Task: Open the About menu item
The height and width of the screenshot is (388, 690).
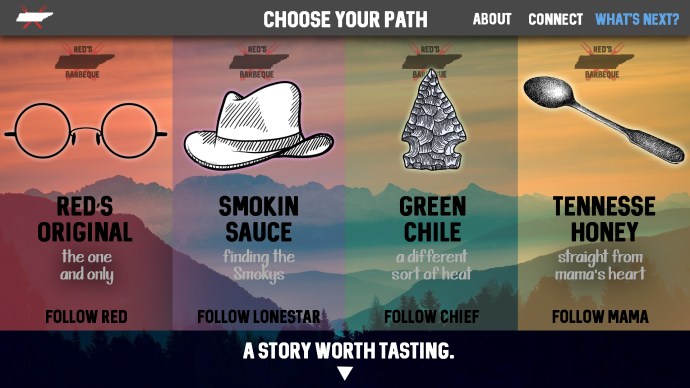Action: pos(492,19)
